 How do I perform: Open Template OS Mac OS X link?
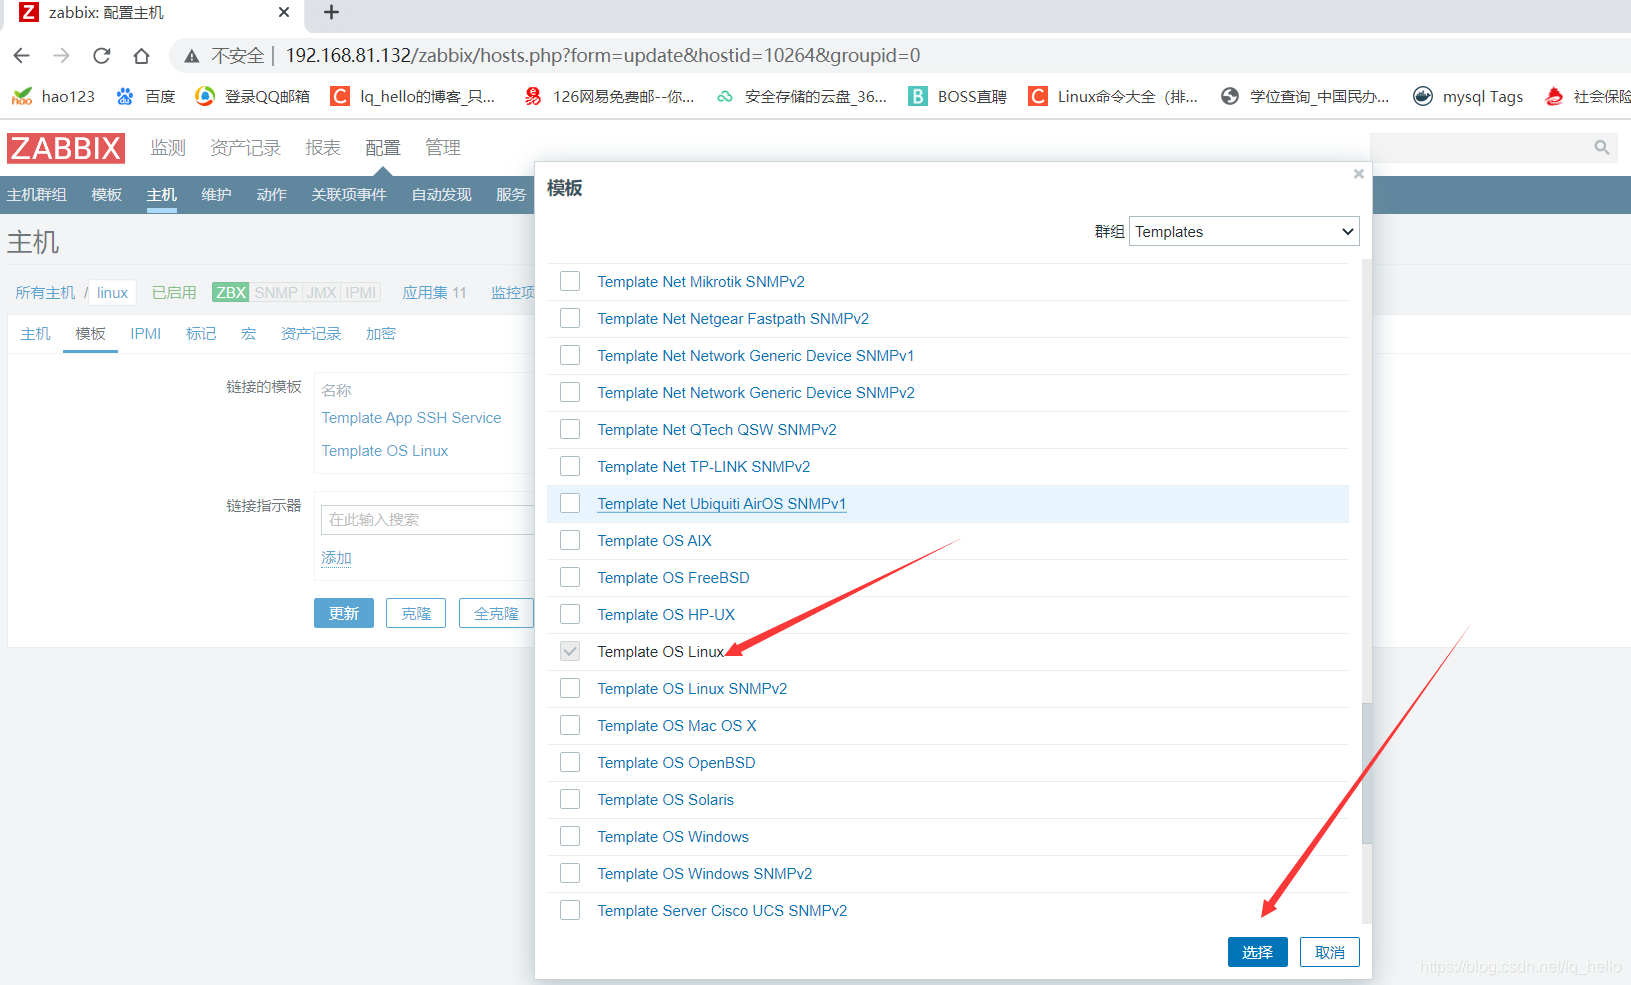(x=677, y=725)
